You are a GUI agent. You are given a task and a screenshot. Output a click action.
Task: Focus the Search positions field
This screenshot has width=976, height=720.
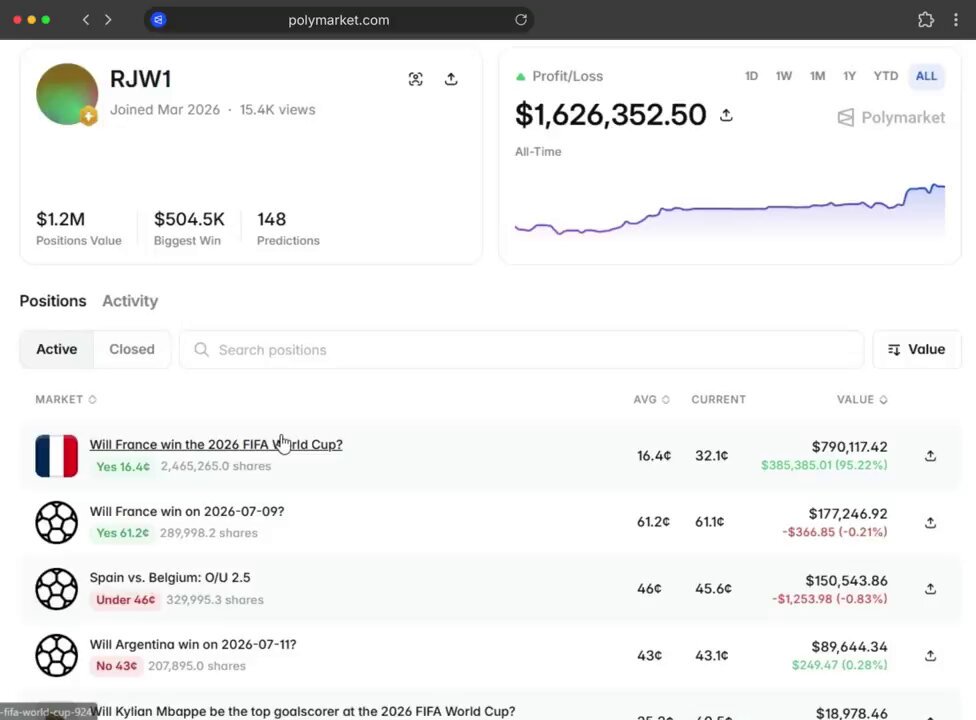pyautogui.click(x=522, y=350)
